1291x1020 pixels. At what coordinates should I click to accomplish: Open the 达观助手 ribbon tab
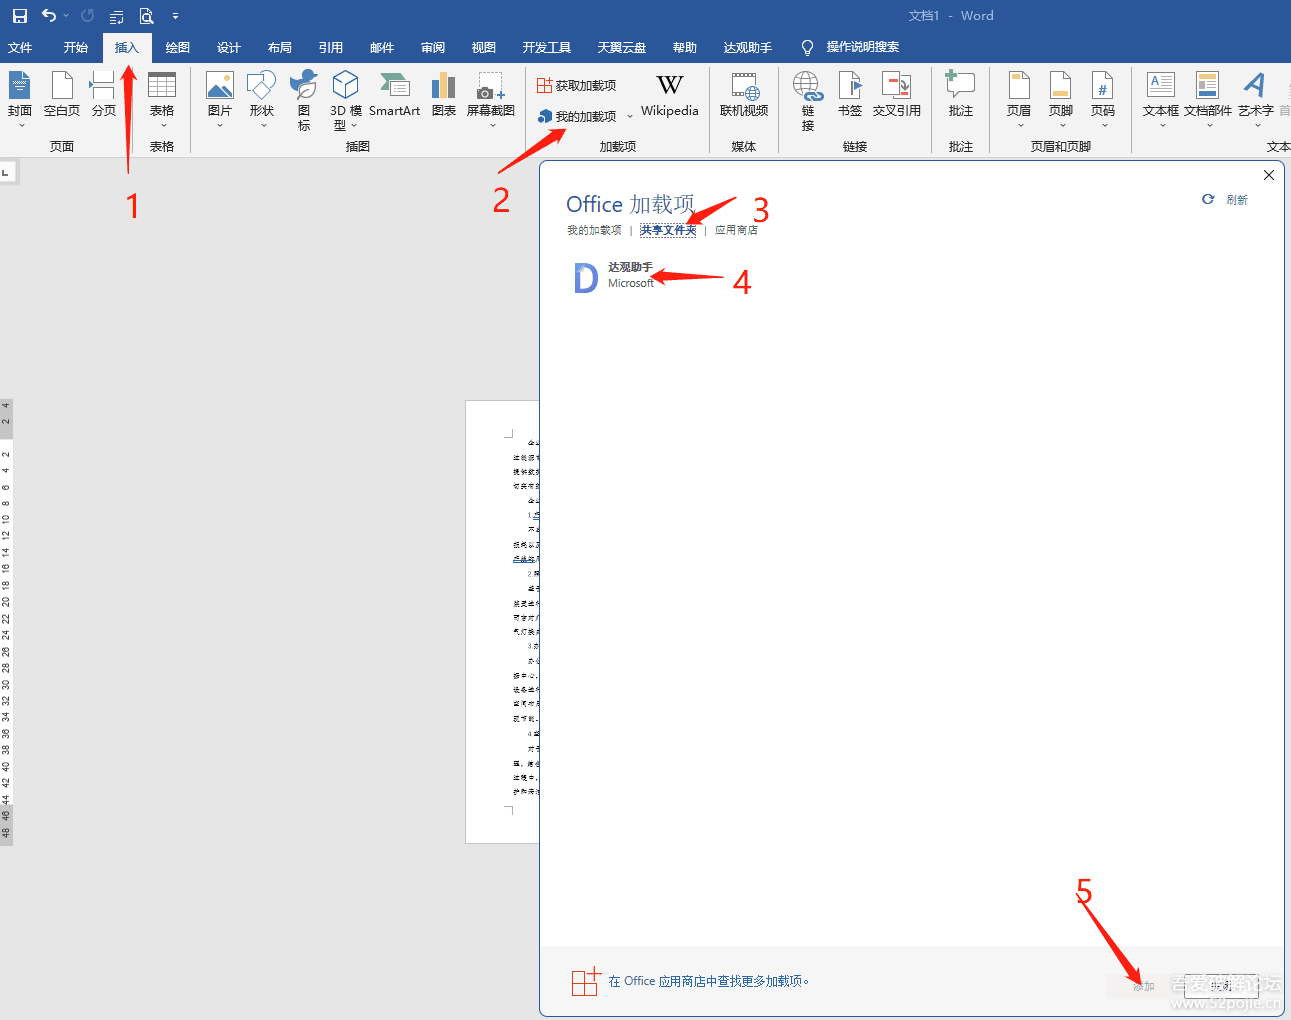(748, 48)
